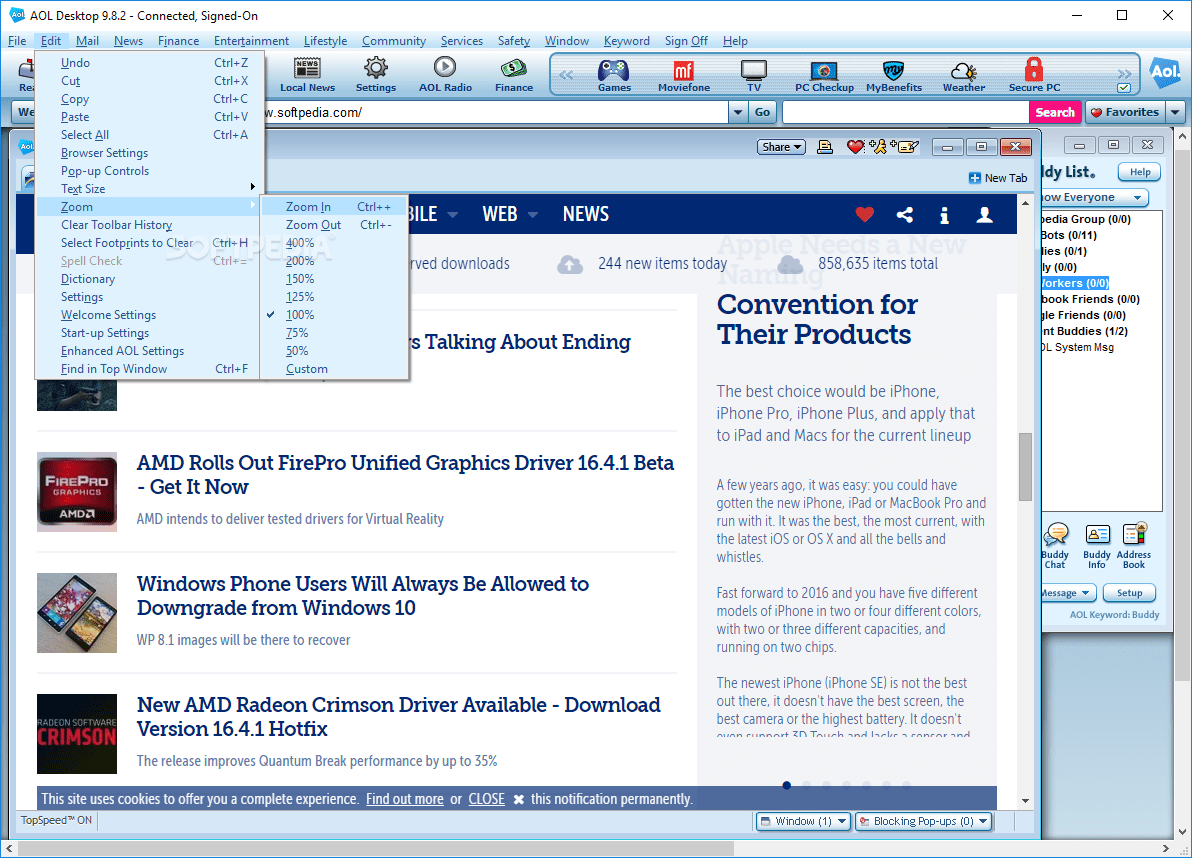Click the printer icon in browser window
The height and width of the screenshot is (858, 1192).
tap(824, 147)
